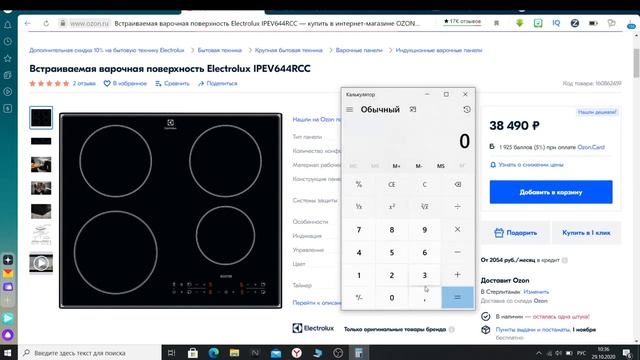Click the plus key in calculator
Screen dimensions: 640x360
click(458, 275)
